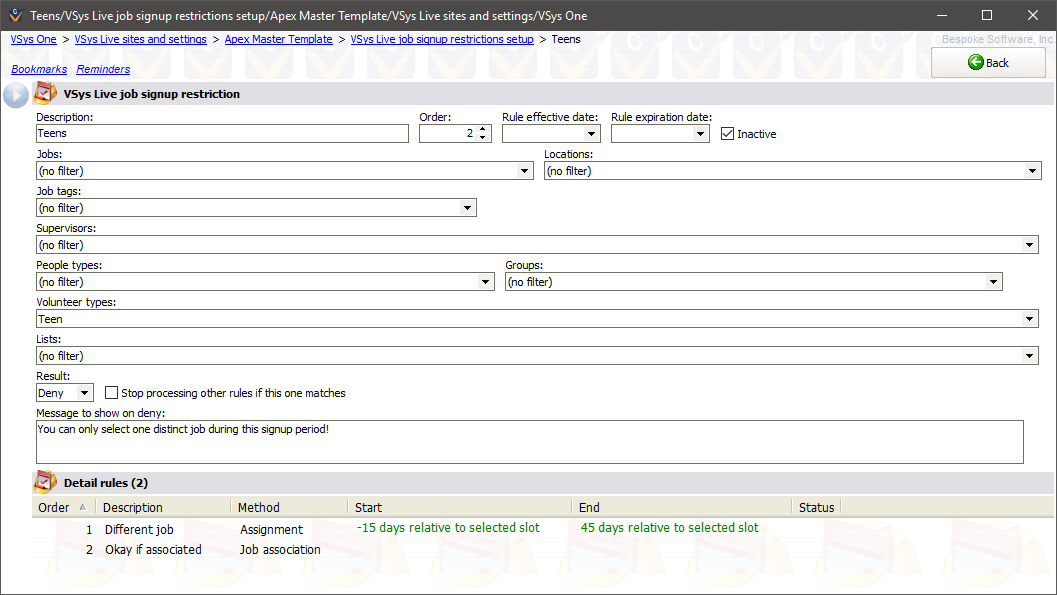Click the green Back arrow icon
1057x595 pixels.
pyautogui.click(x=976, y=63)
